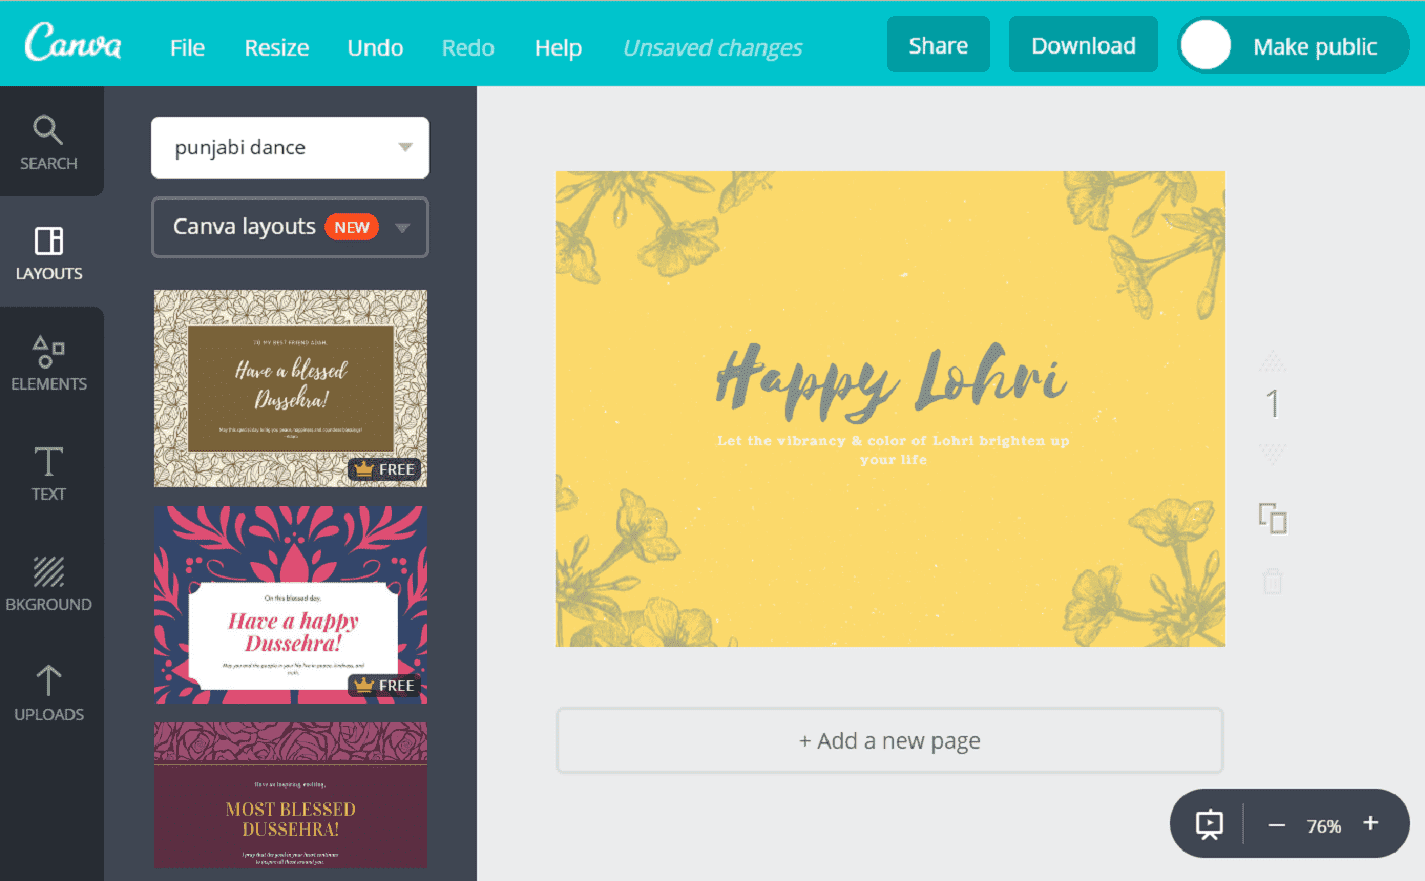Image resolution: width=1425 pixels, height=881 pixels.
Task: Click the Unsaved changes status text
Action: [x=712, y=47]
